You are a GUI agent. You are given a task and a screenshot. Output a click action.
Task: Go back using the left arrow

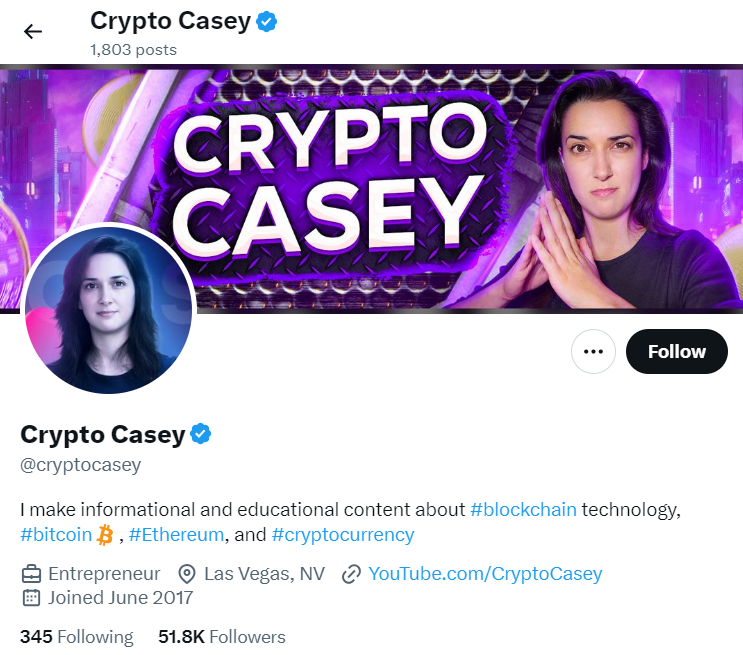(x=33, y=32)
